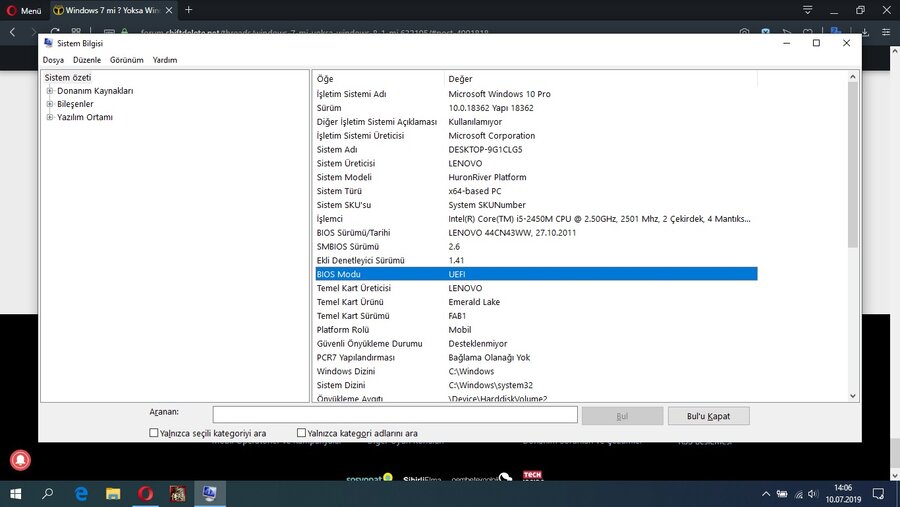Select the Ekli Denetleyici Sürümü row
Image resolution: width=900 pixels, height=507 pixels.
[536, 260]
